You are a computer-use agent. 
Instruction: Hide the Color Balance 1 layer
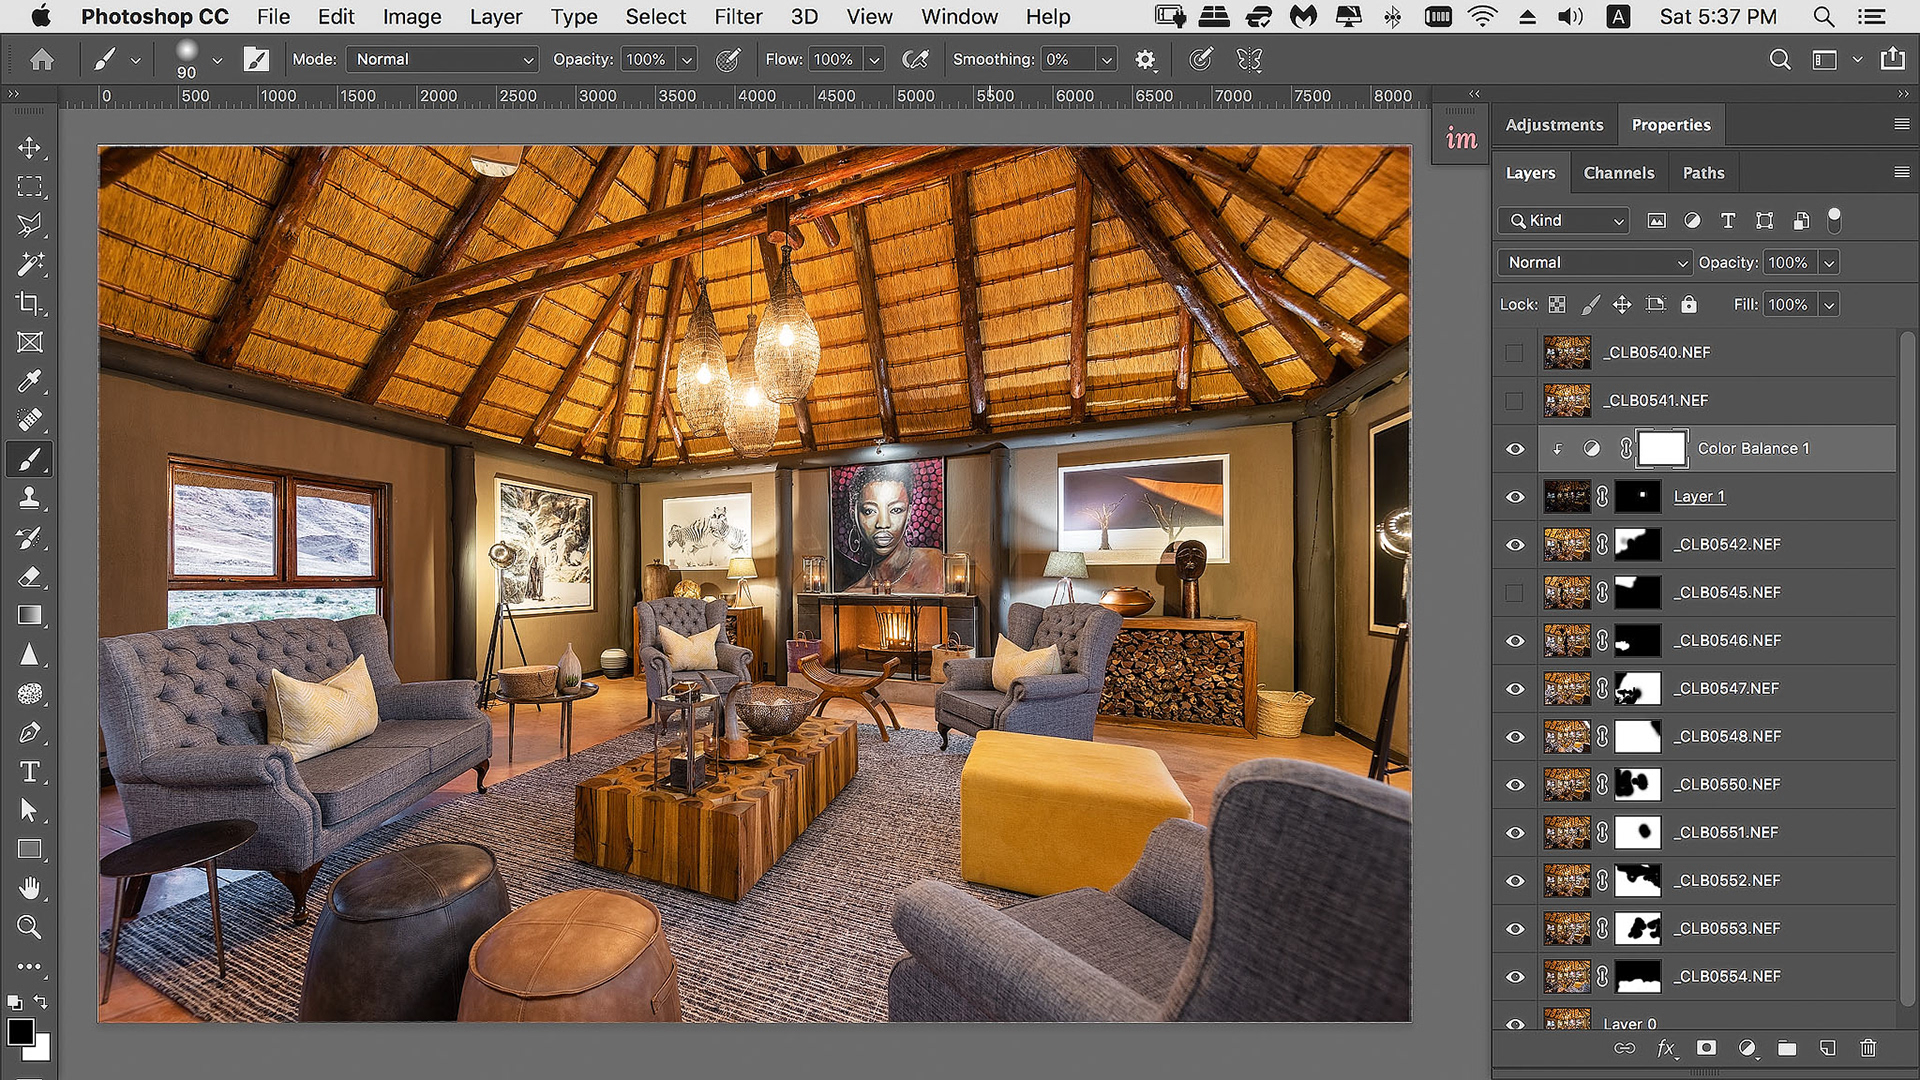pyautogui.click(x=1515, y=449)
